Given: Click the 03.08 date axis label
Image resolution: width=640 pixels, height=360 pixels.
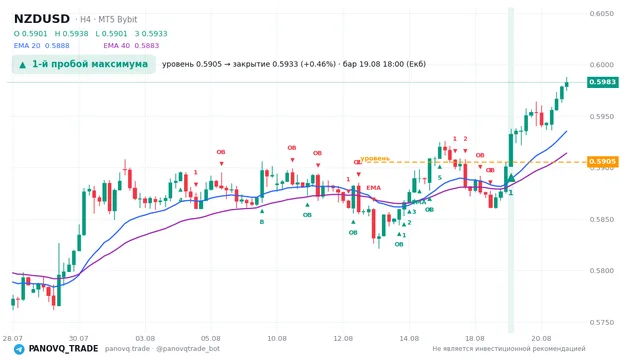Looking at the screenshot, I should click(x=145, y=338).
